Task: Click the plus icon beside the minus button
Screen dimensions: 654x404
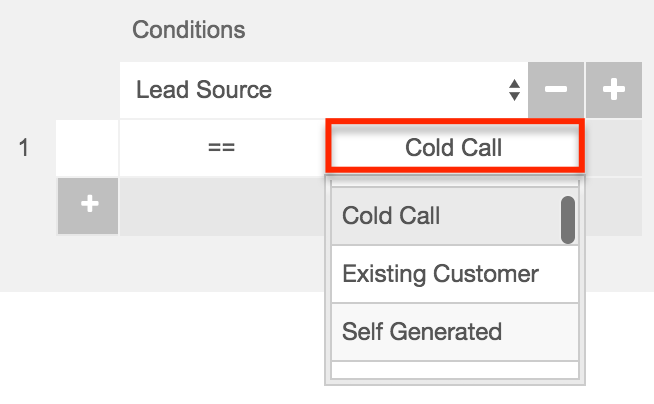Action: (x=613, y=90)
